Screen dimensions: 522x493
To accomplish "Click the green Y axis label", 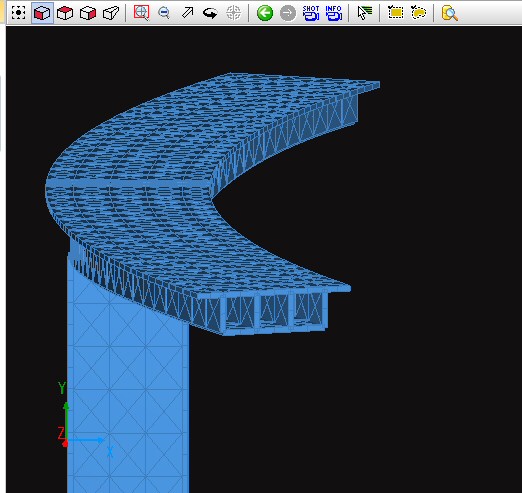I will click(62, 388).
